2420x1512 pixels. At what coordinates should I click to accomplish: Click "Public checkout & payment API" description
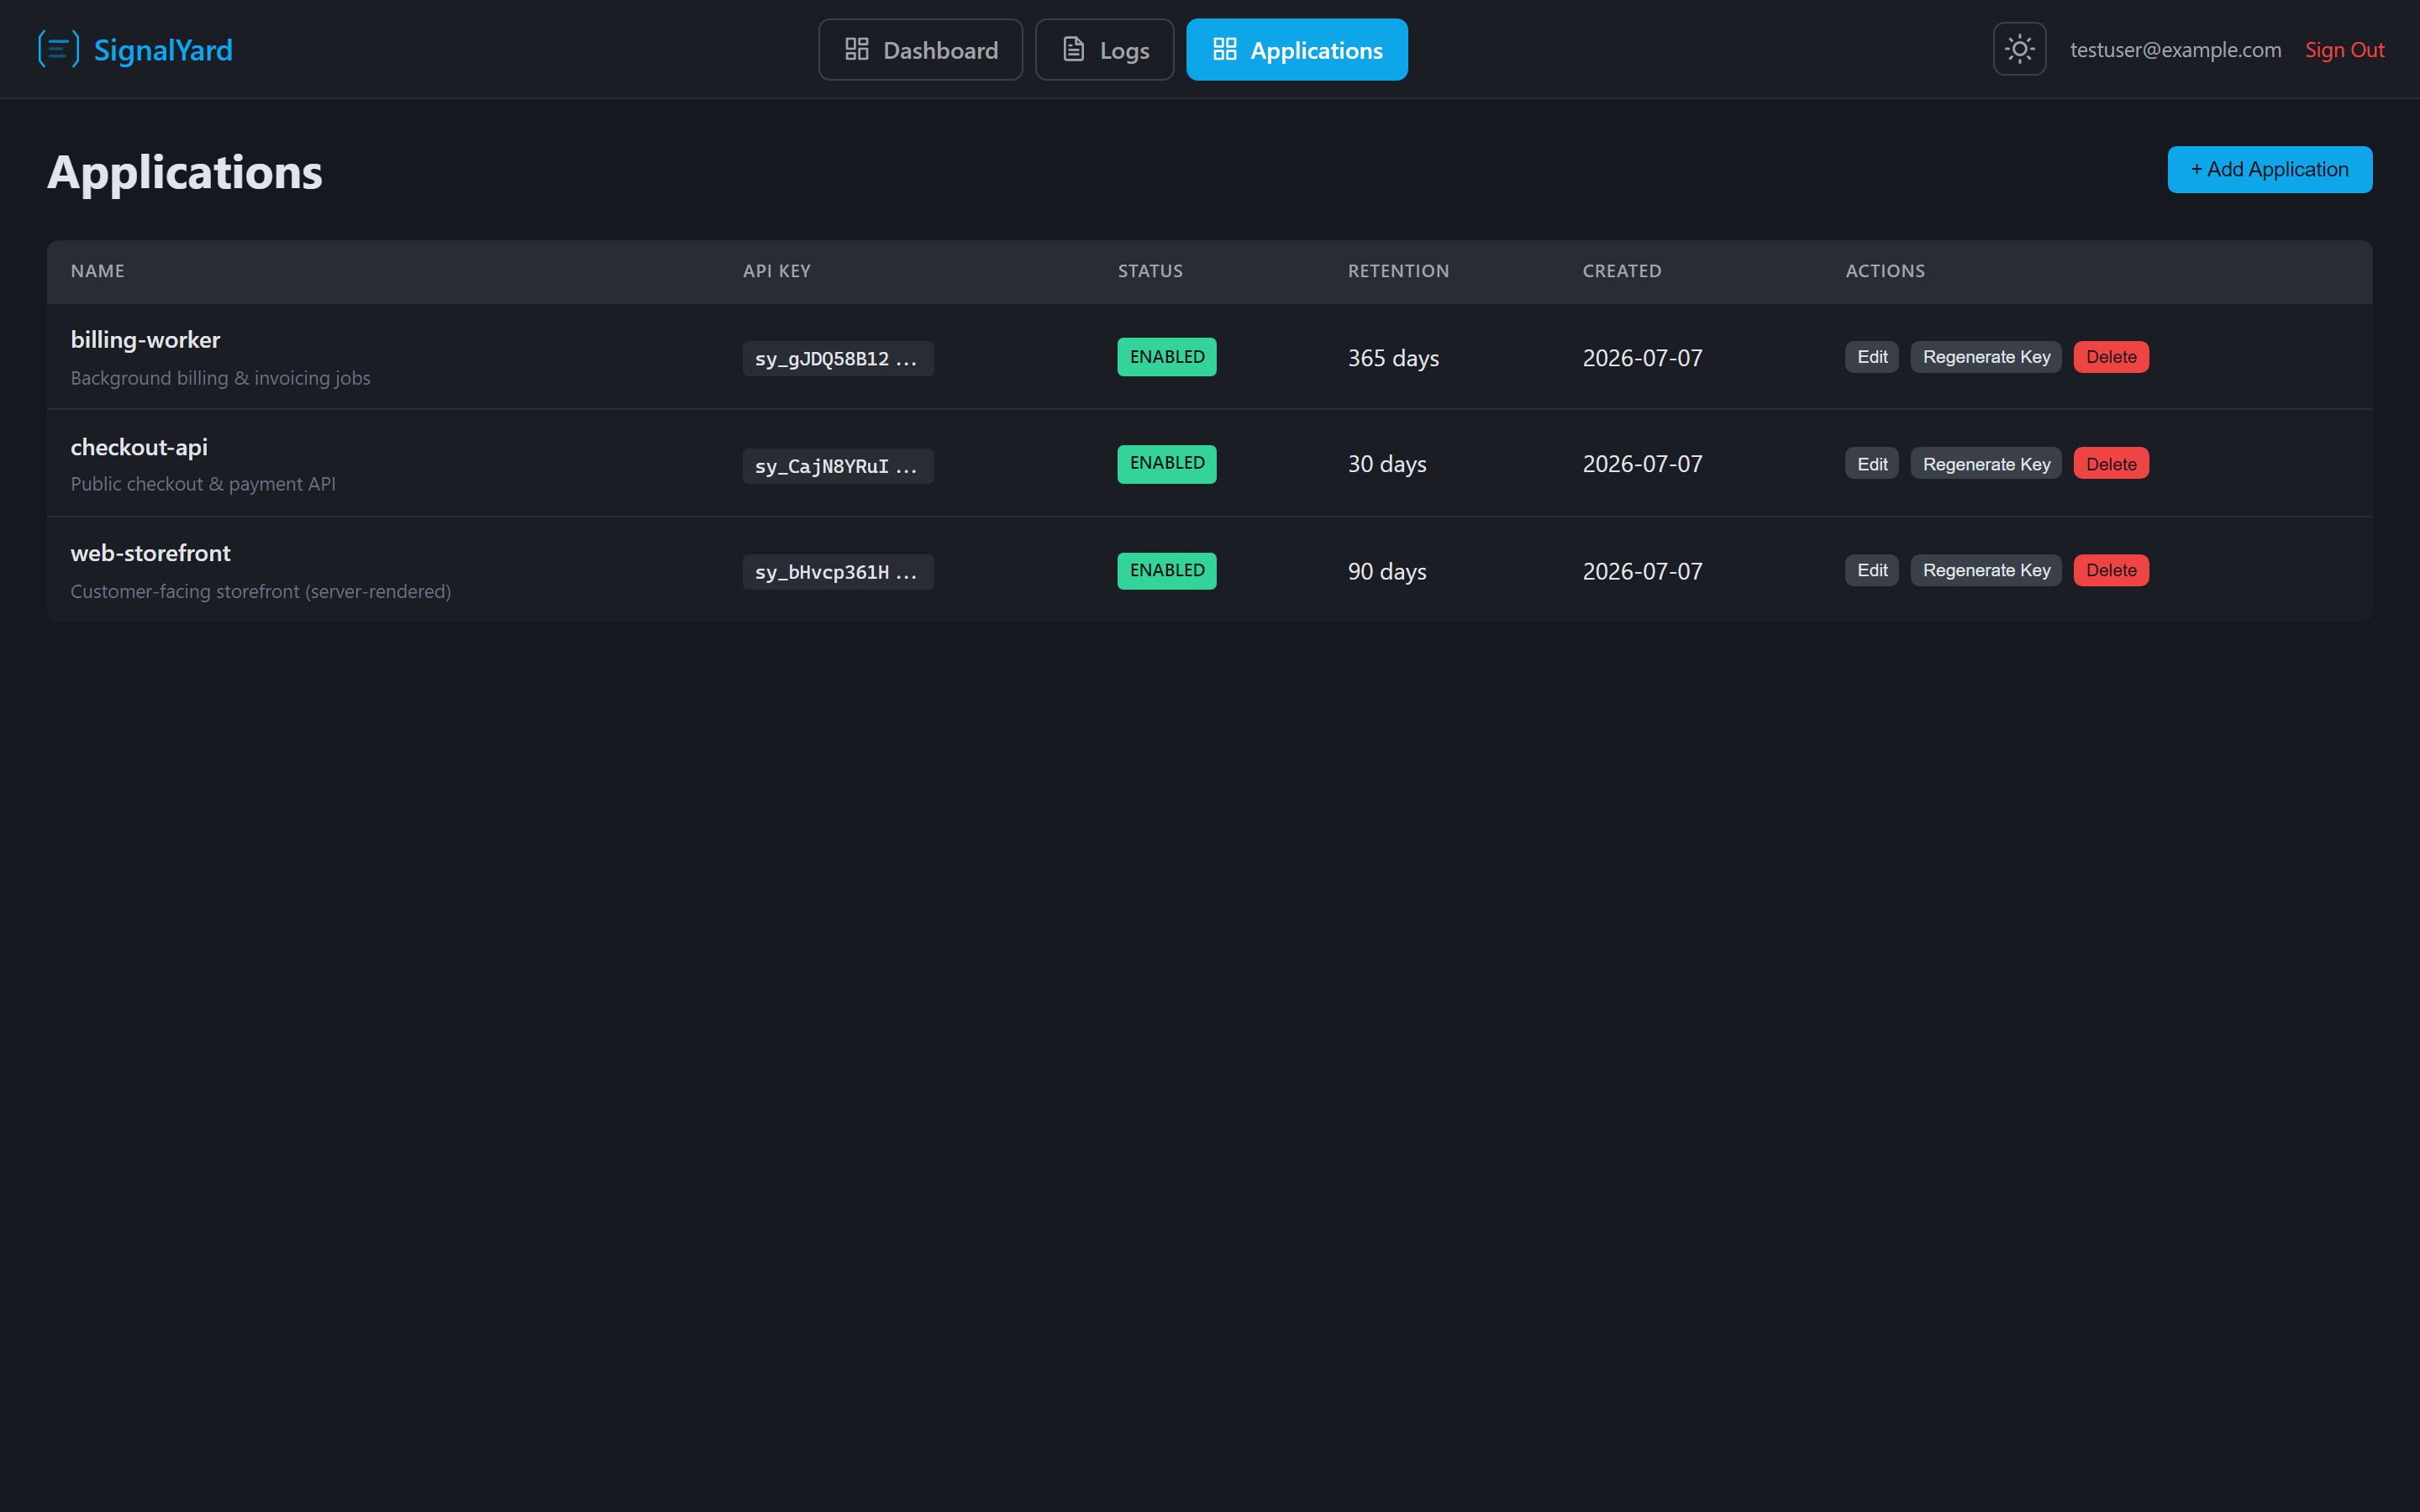(203, 484)
